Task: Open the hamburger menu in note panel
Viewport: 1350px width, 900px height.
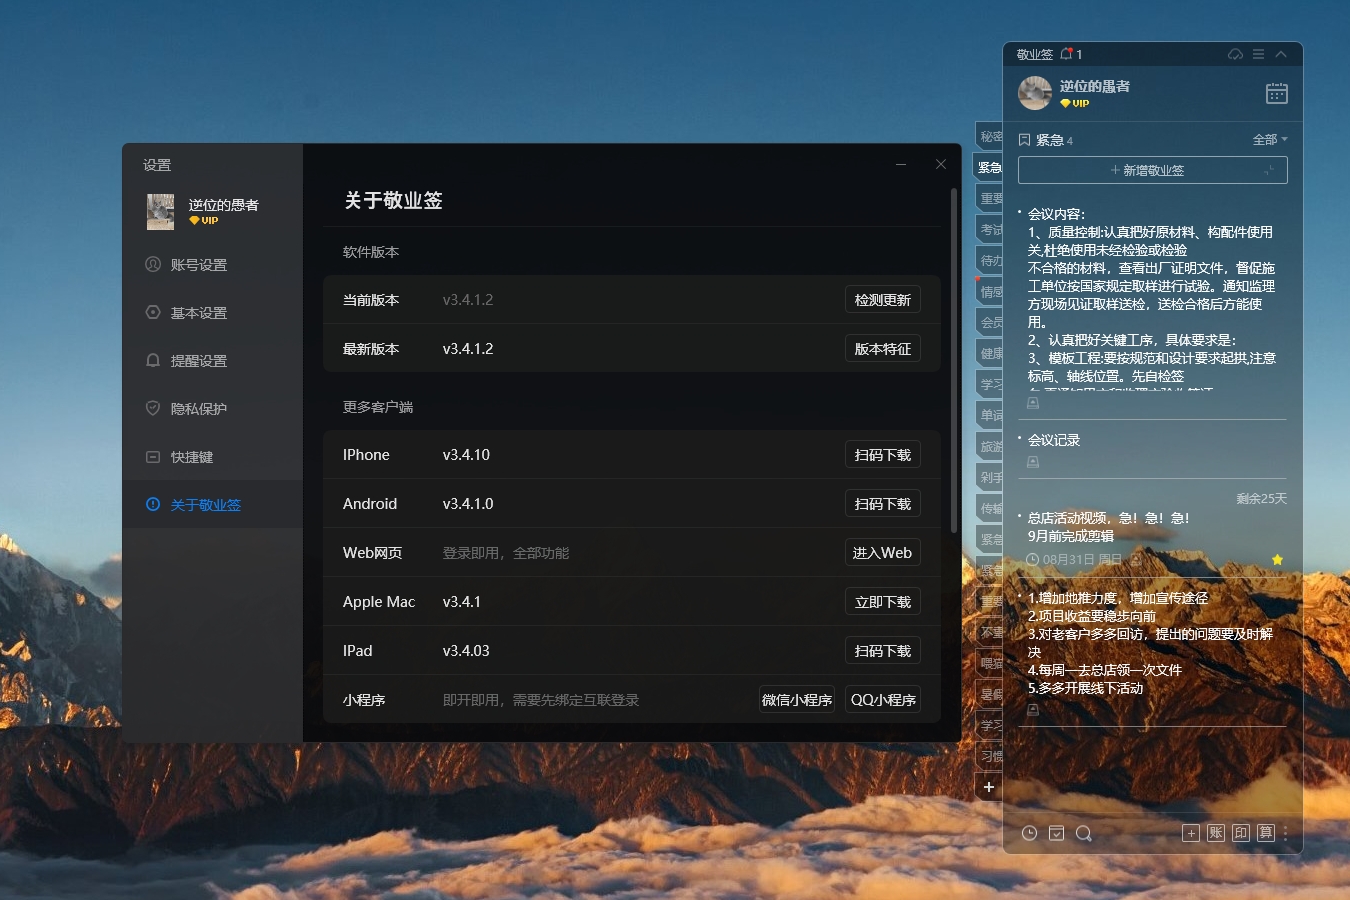Action: pos(1259,54)
